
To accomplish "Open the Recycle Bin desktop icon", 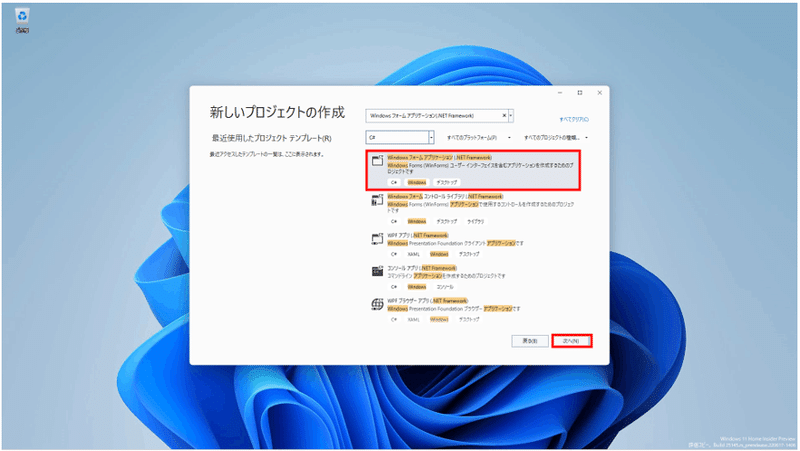I will tap(22, 21).
